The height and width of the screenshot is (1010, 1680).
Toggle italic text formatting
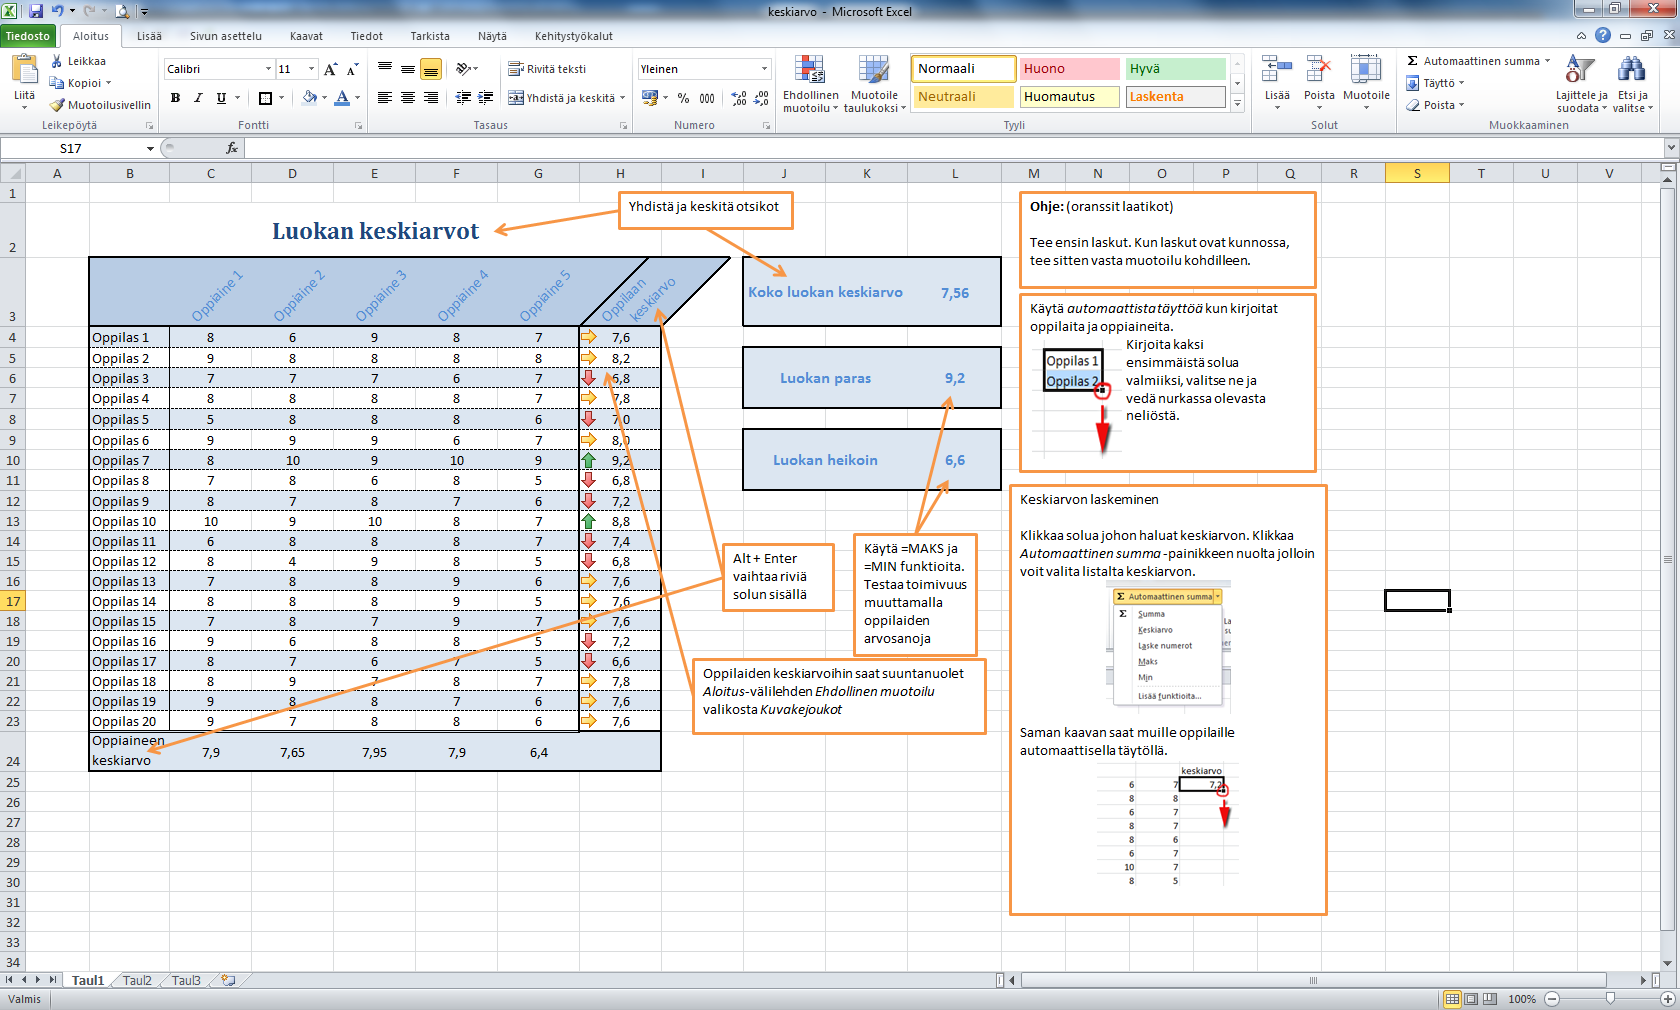(x=198, y=98)
